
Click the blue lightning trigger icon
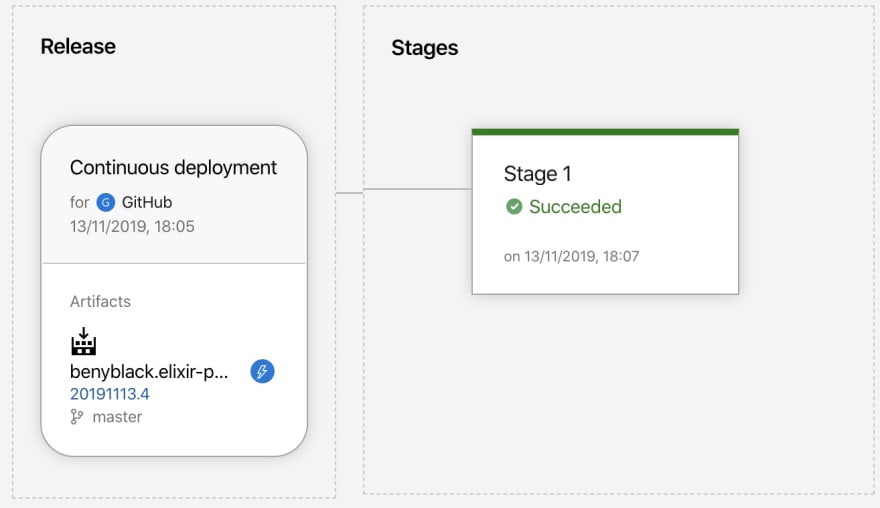pyautogui.click(x=262, y=371)
